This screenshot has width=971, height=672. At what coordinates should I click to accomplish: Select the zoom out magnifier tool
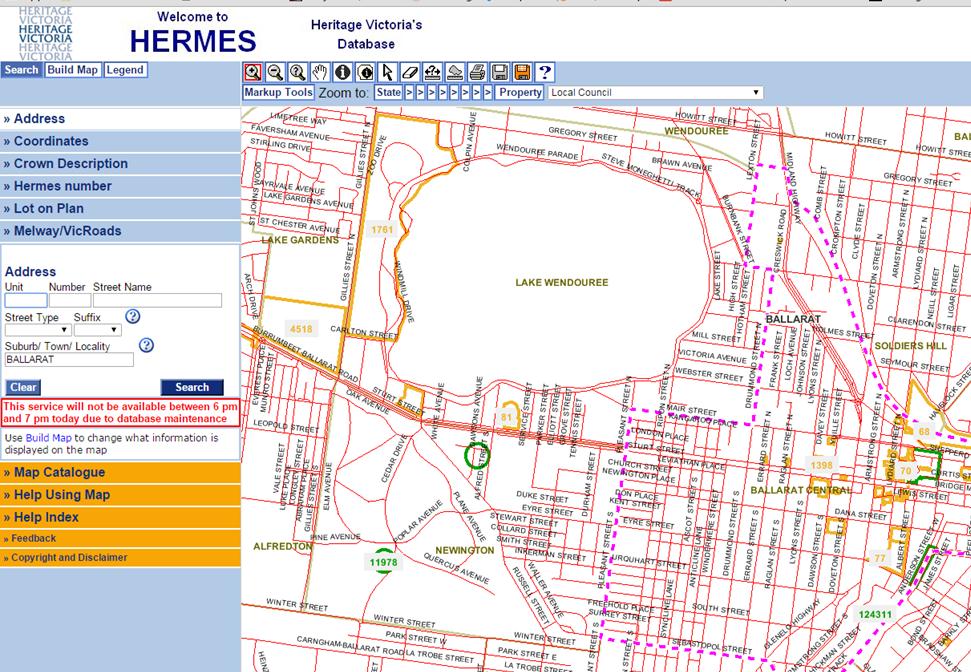tap(275, 72)
